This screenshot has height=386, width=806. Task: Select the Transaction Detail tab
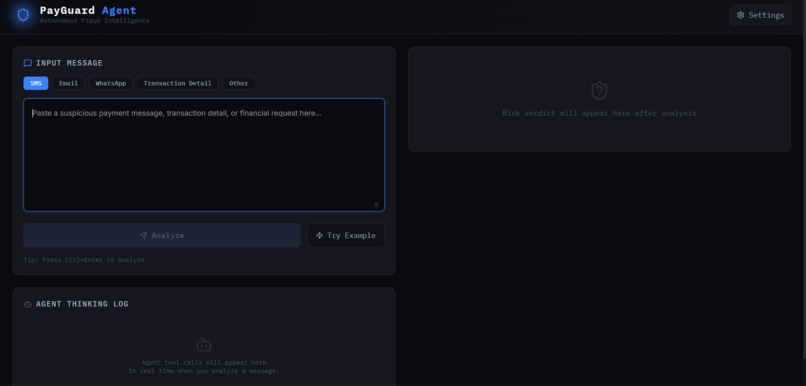pos(177,83)
